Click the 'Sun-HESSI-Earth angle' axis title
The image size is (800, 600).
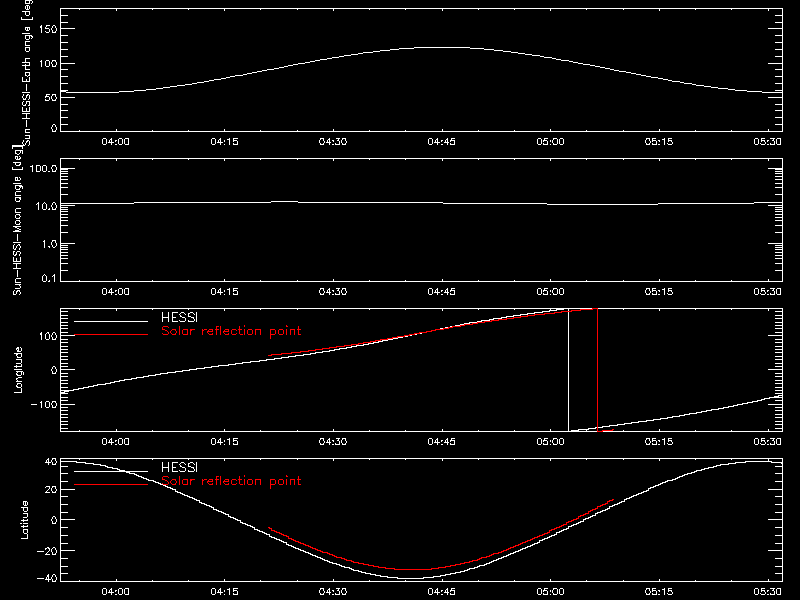27,73
